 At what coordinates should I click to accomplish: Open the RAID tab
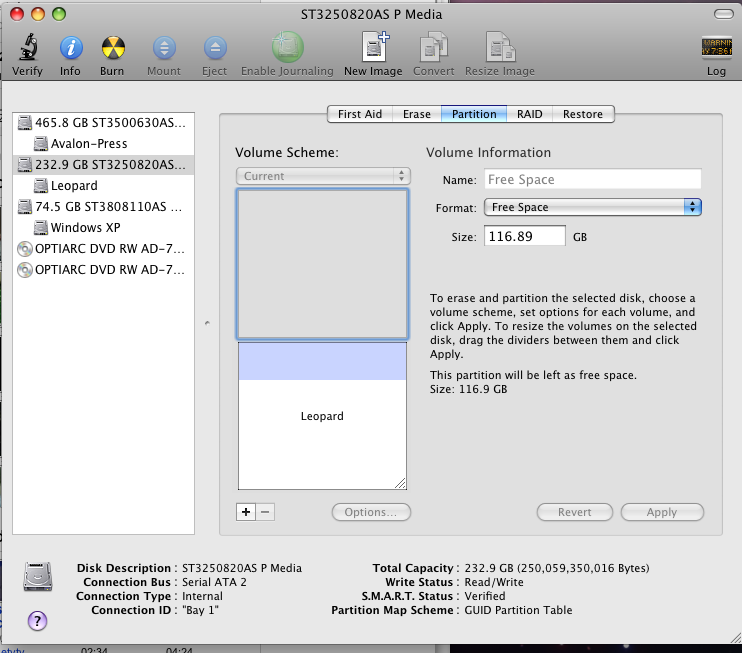tap(529, 114)
